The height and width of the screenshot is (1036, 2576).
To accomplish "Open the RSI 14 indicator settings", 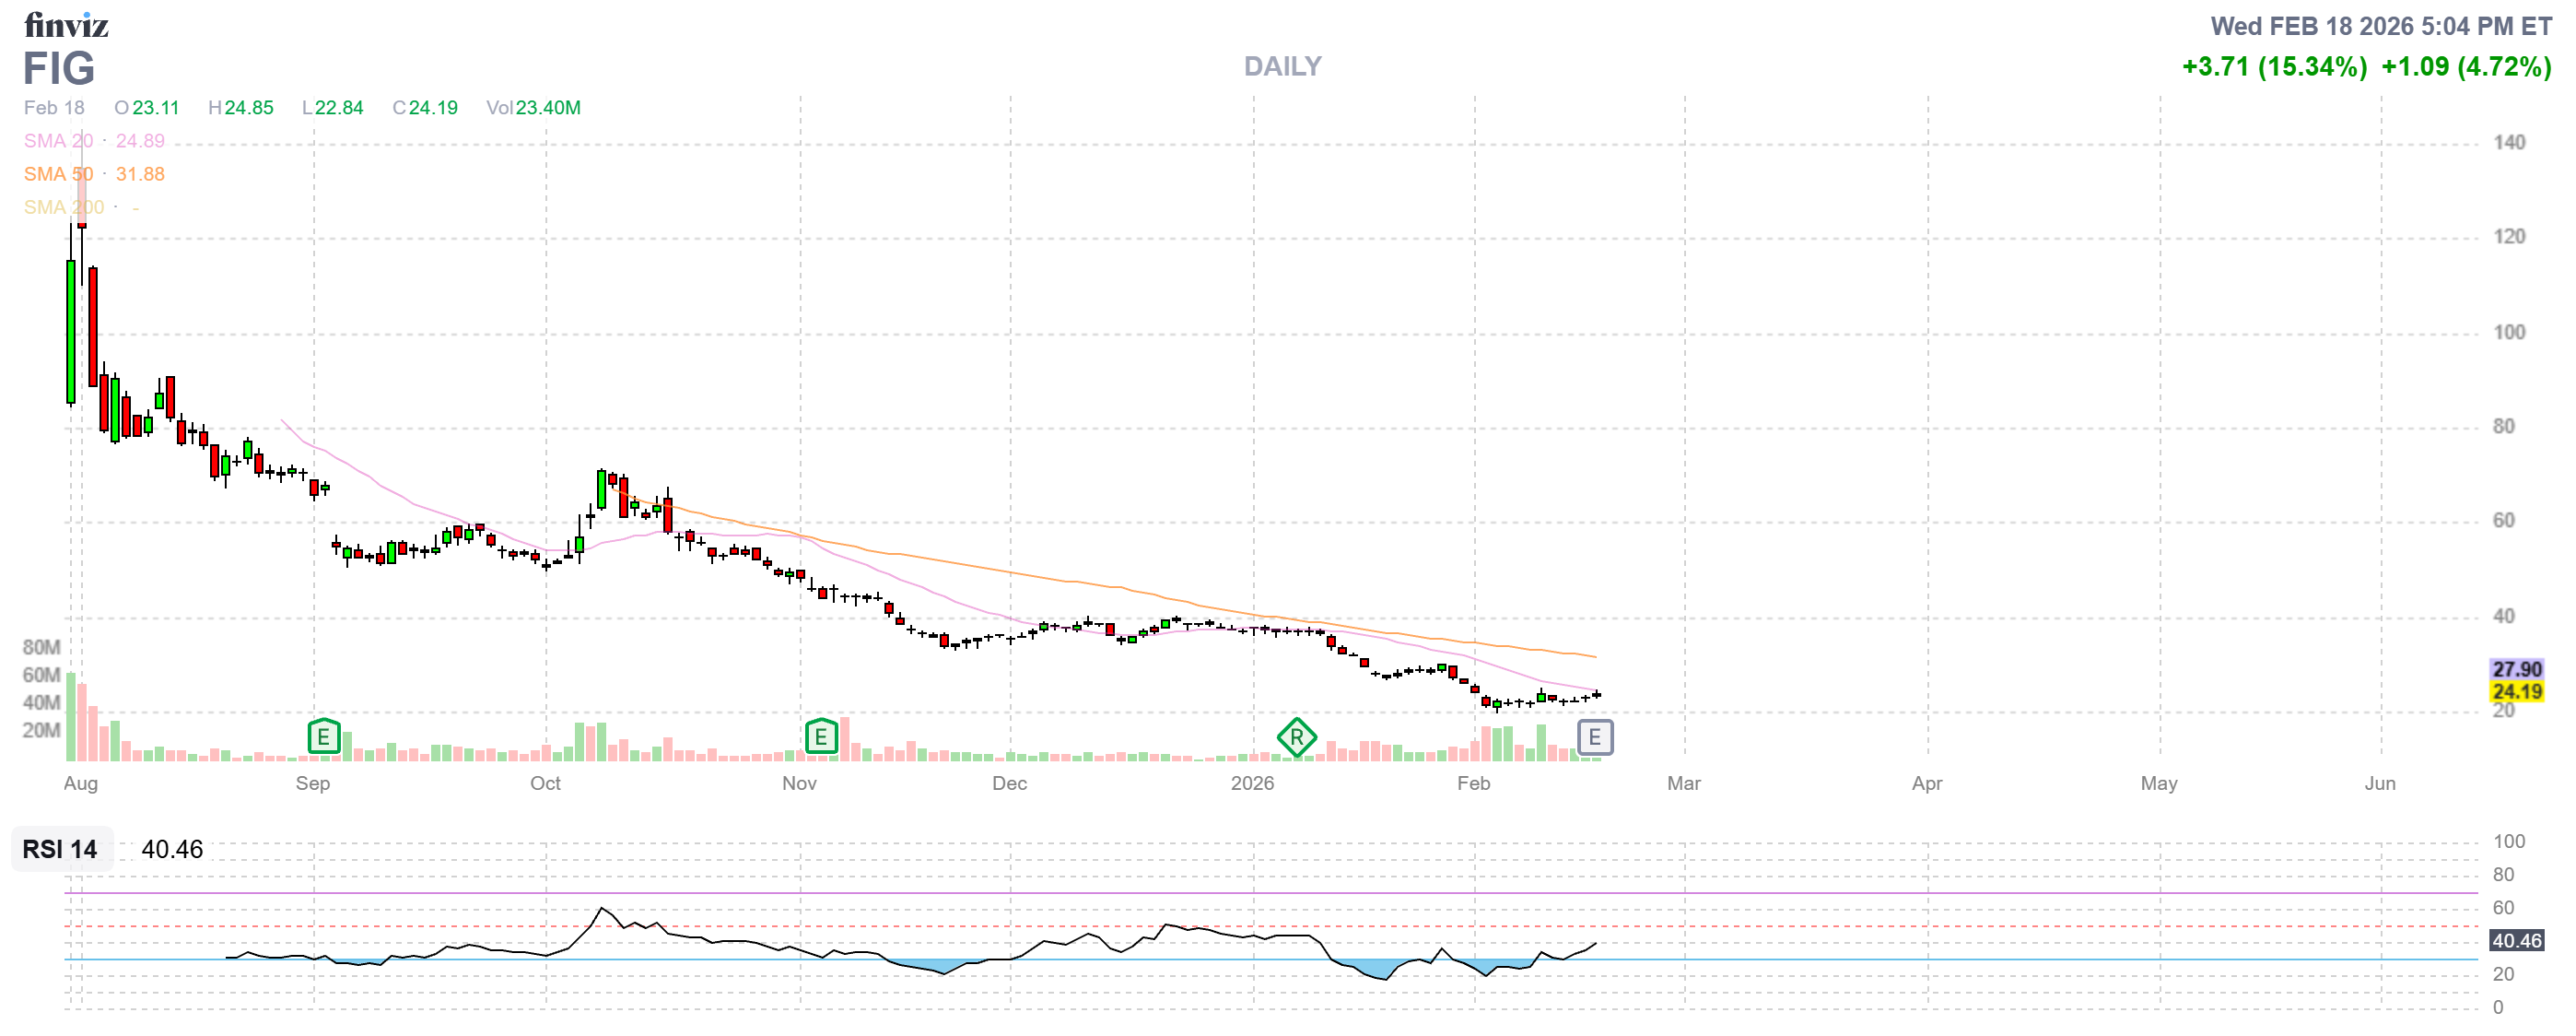I will tap(60, 850).
